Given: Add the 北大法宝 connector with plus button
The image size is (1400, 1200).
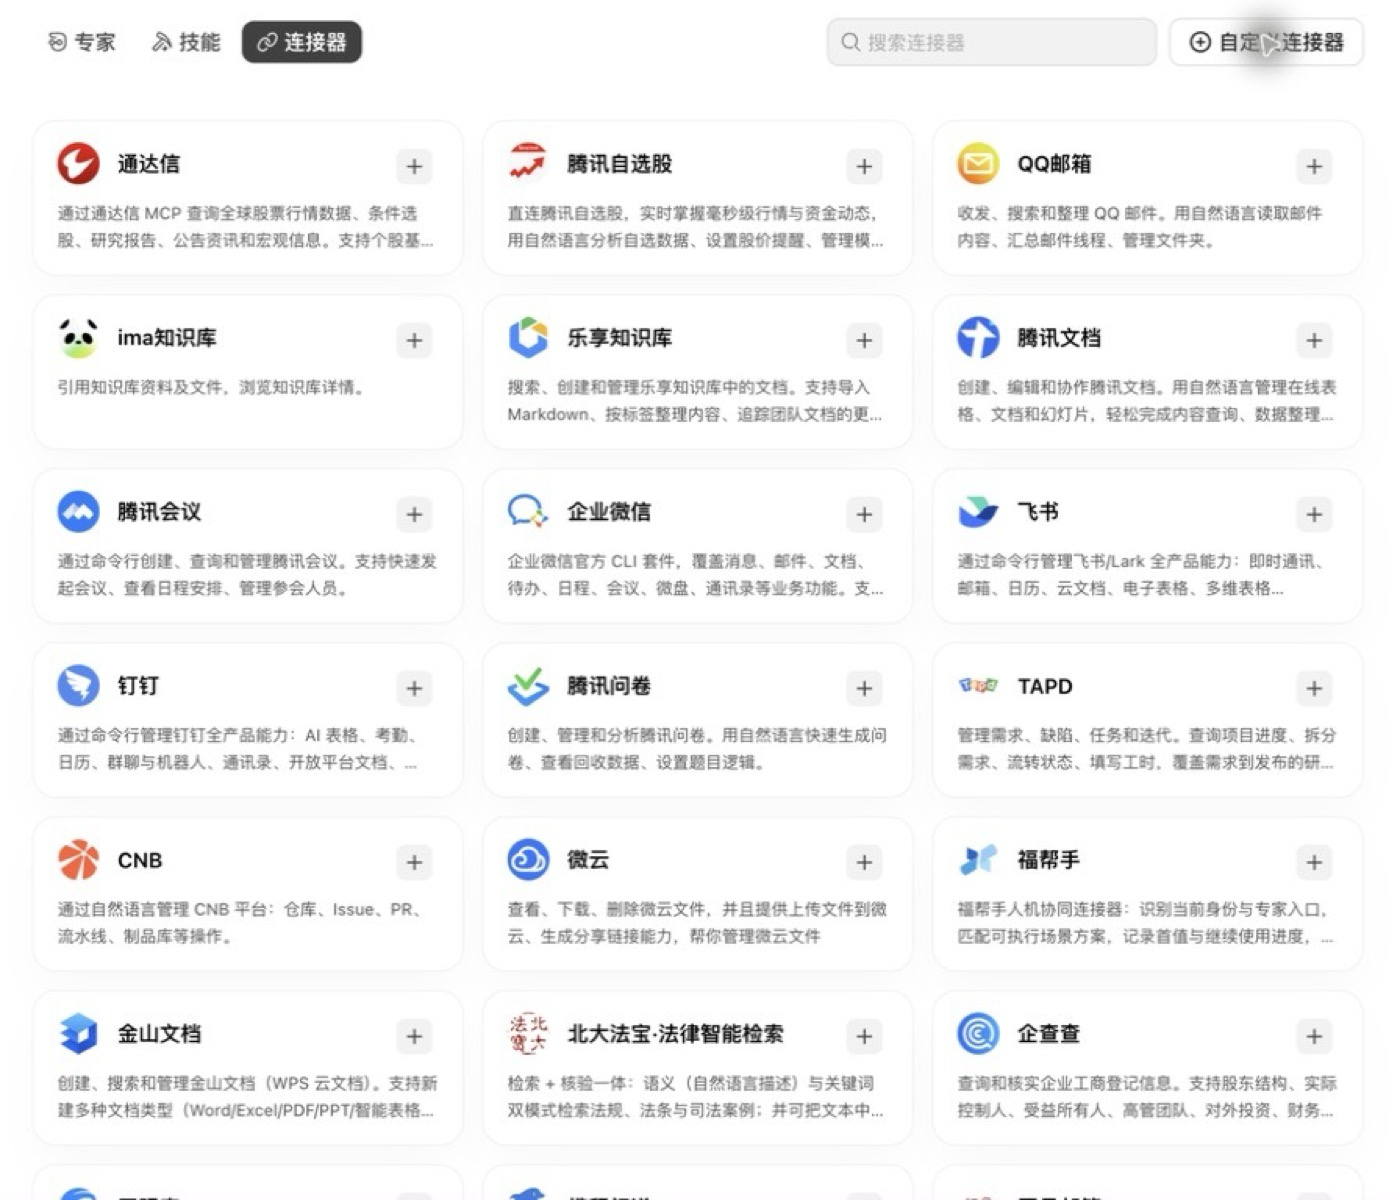Looking at the screenshot, I should 864,1037.
